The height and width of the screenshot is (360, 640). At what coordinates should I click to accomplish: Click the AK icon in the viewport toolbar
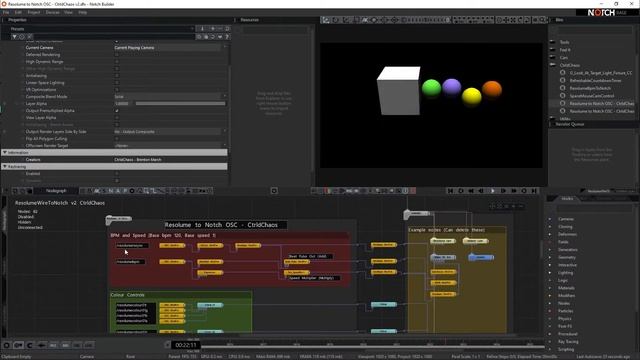[x=365, y=20]
